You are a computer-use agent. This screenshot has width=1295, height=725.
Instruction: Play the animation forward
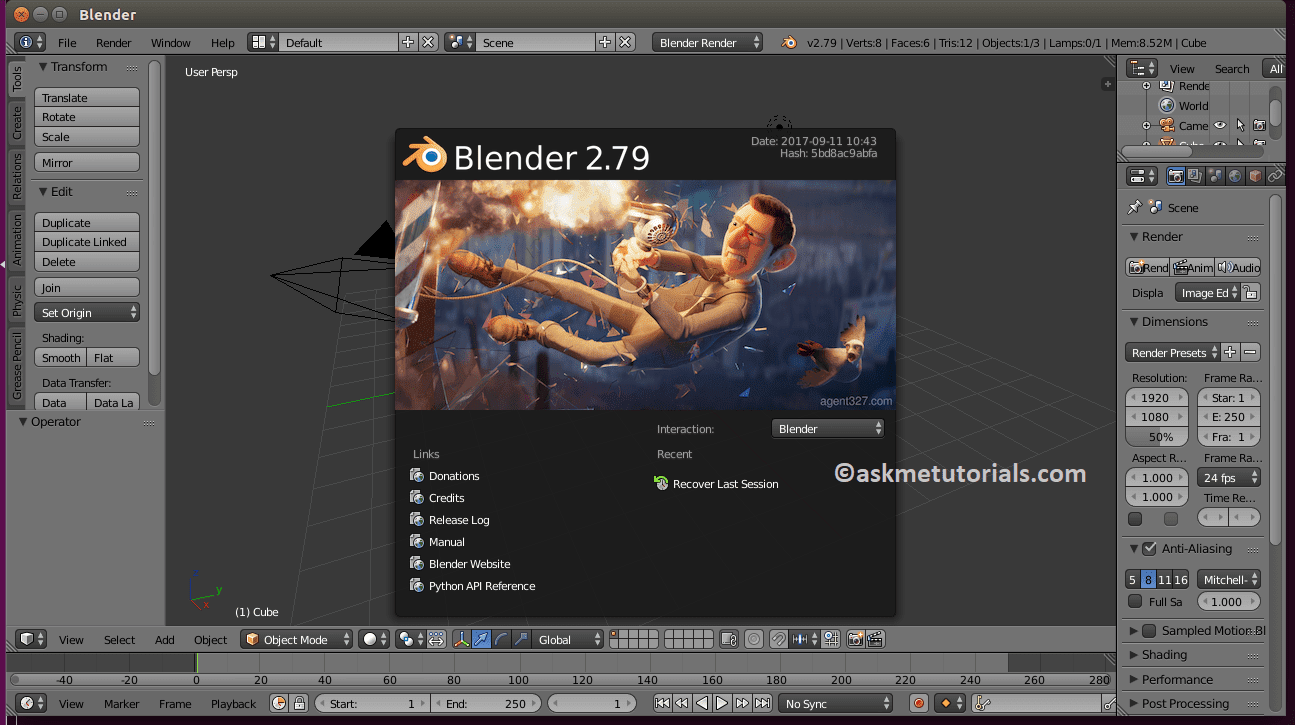(722, 703)
